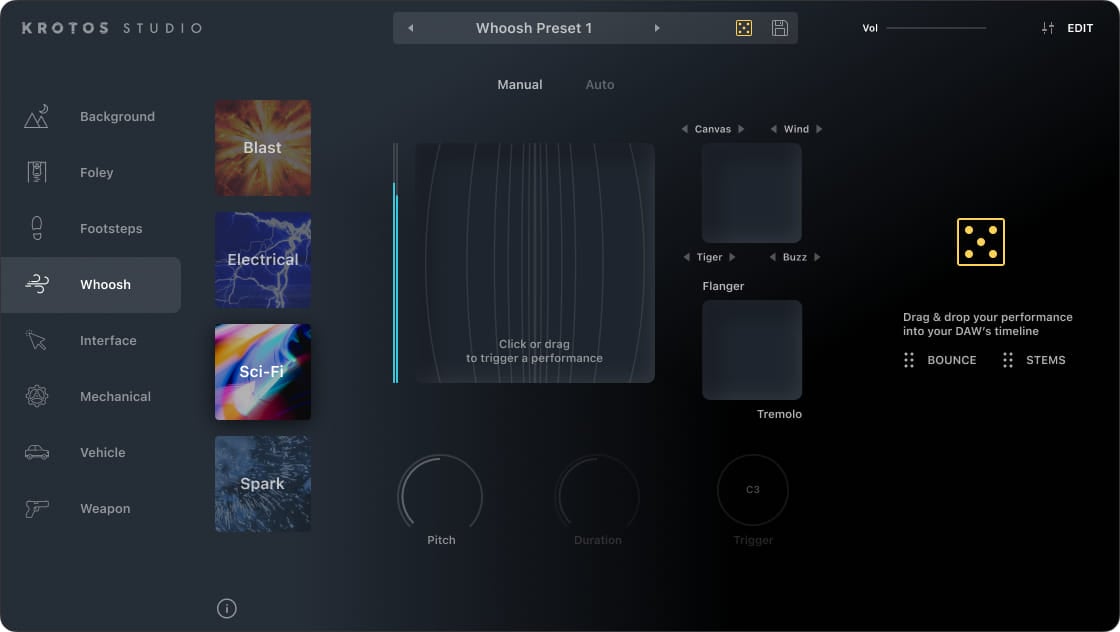Viewport: 1120px width, 632px height.
Task: Click the BOUNCE button
Action: [x=940, y=360]
